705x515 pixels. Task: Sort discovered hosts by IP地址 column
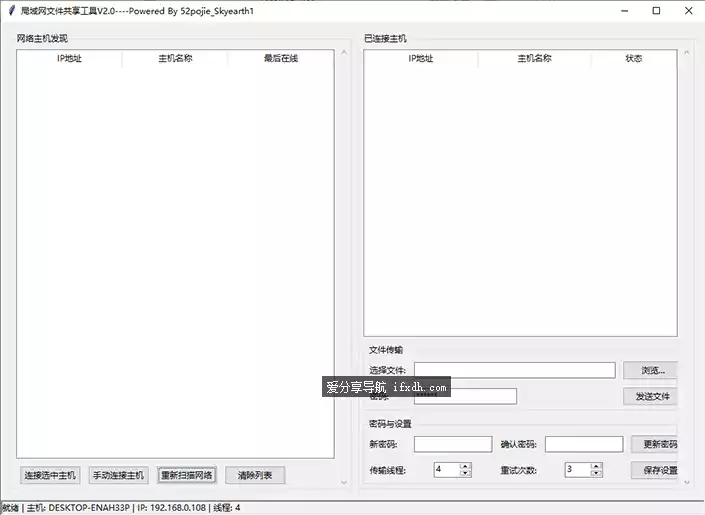pyautogui.click(x=69, y=58)
